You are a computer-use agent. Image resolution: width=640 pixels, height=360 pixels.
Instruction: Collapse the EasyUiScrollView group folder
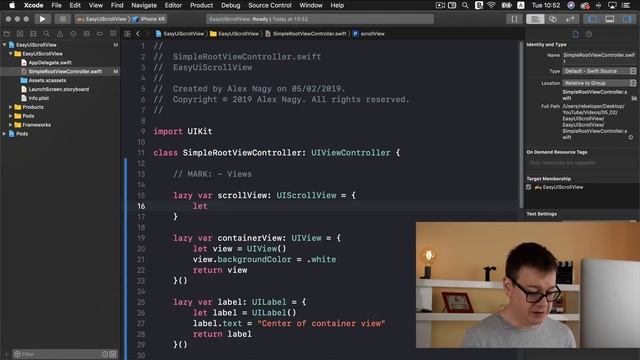pos(11,53)
